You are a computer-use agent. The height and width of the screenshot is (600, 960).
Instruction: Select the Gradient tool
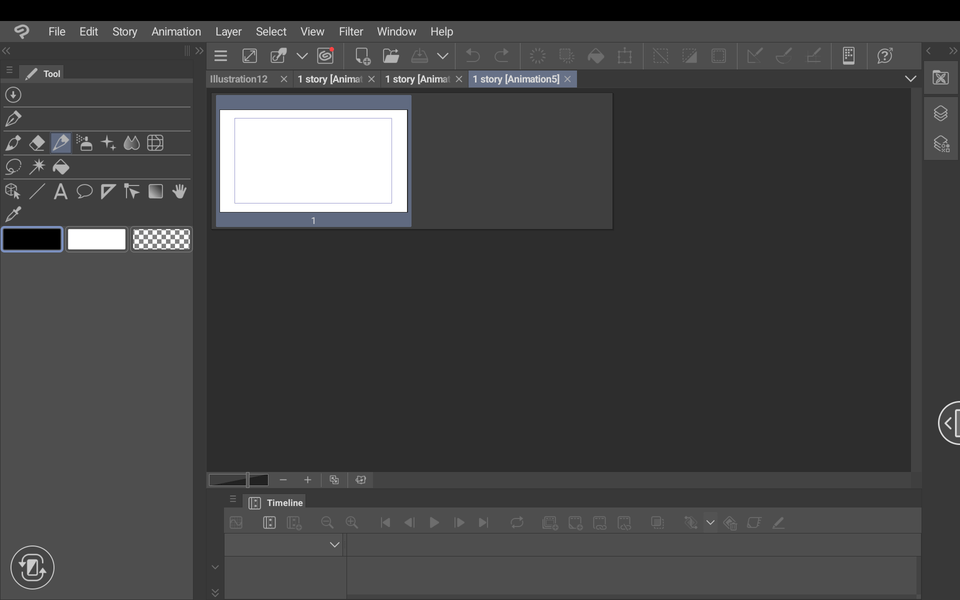(155, 191)
